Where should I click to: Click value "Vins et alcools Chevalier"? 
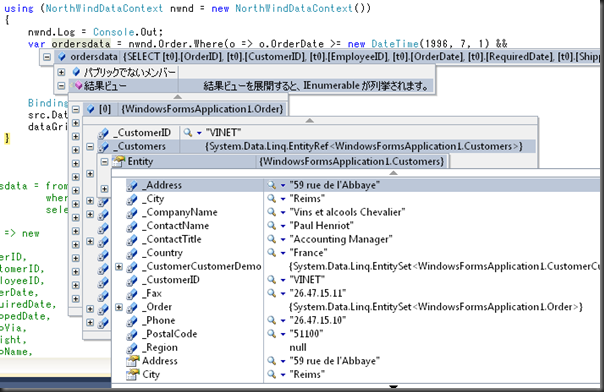pyautogui.click(x=347, y=212)
